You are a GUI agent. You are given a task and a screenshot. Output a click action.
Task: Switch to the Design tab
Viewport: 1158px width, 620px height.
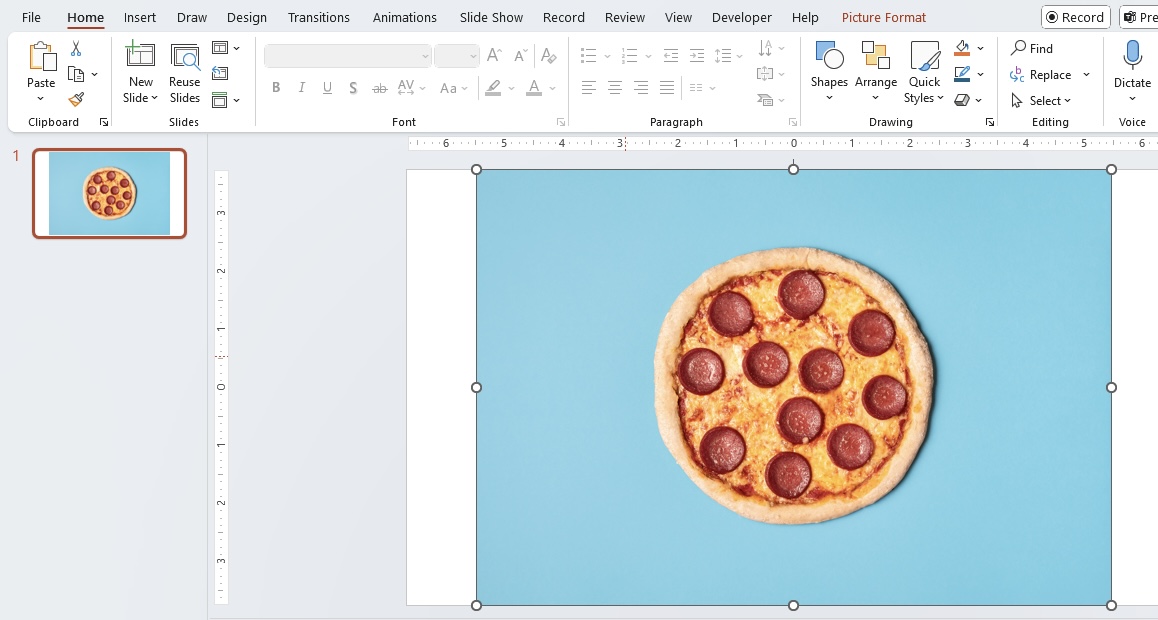pyautogui.click(x=247, y=17)
